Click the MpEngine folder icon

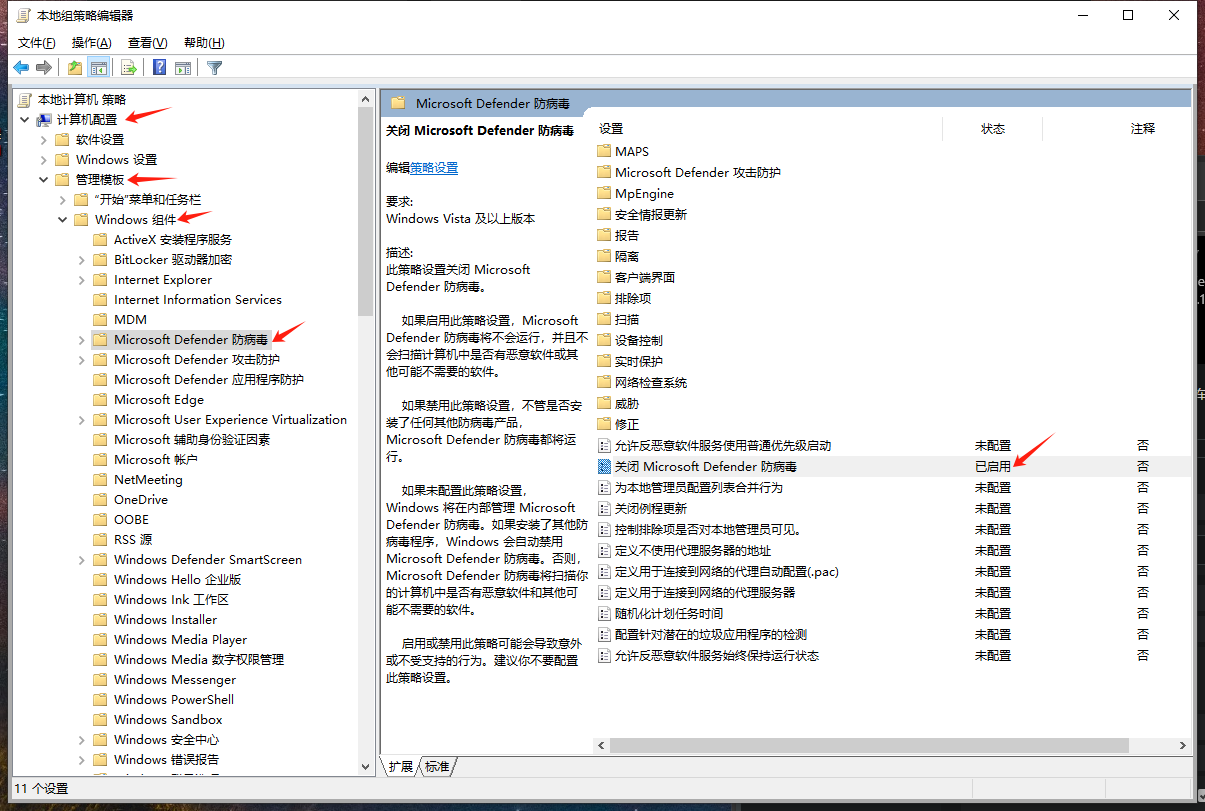point(604,193)
